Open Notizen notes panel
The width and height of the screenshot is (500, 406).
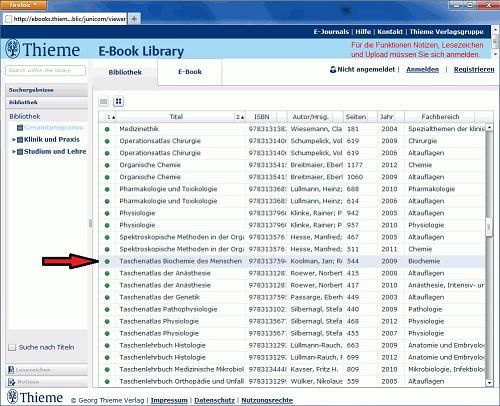47,382
